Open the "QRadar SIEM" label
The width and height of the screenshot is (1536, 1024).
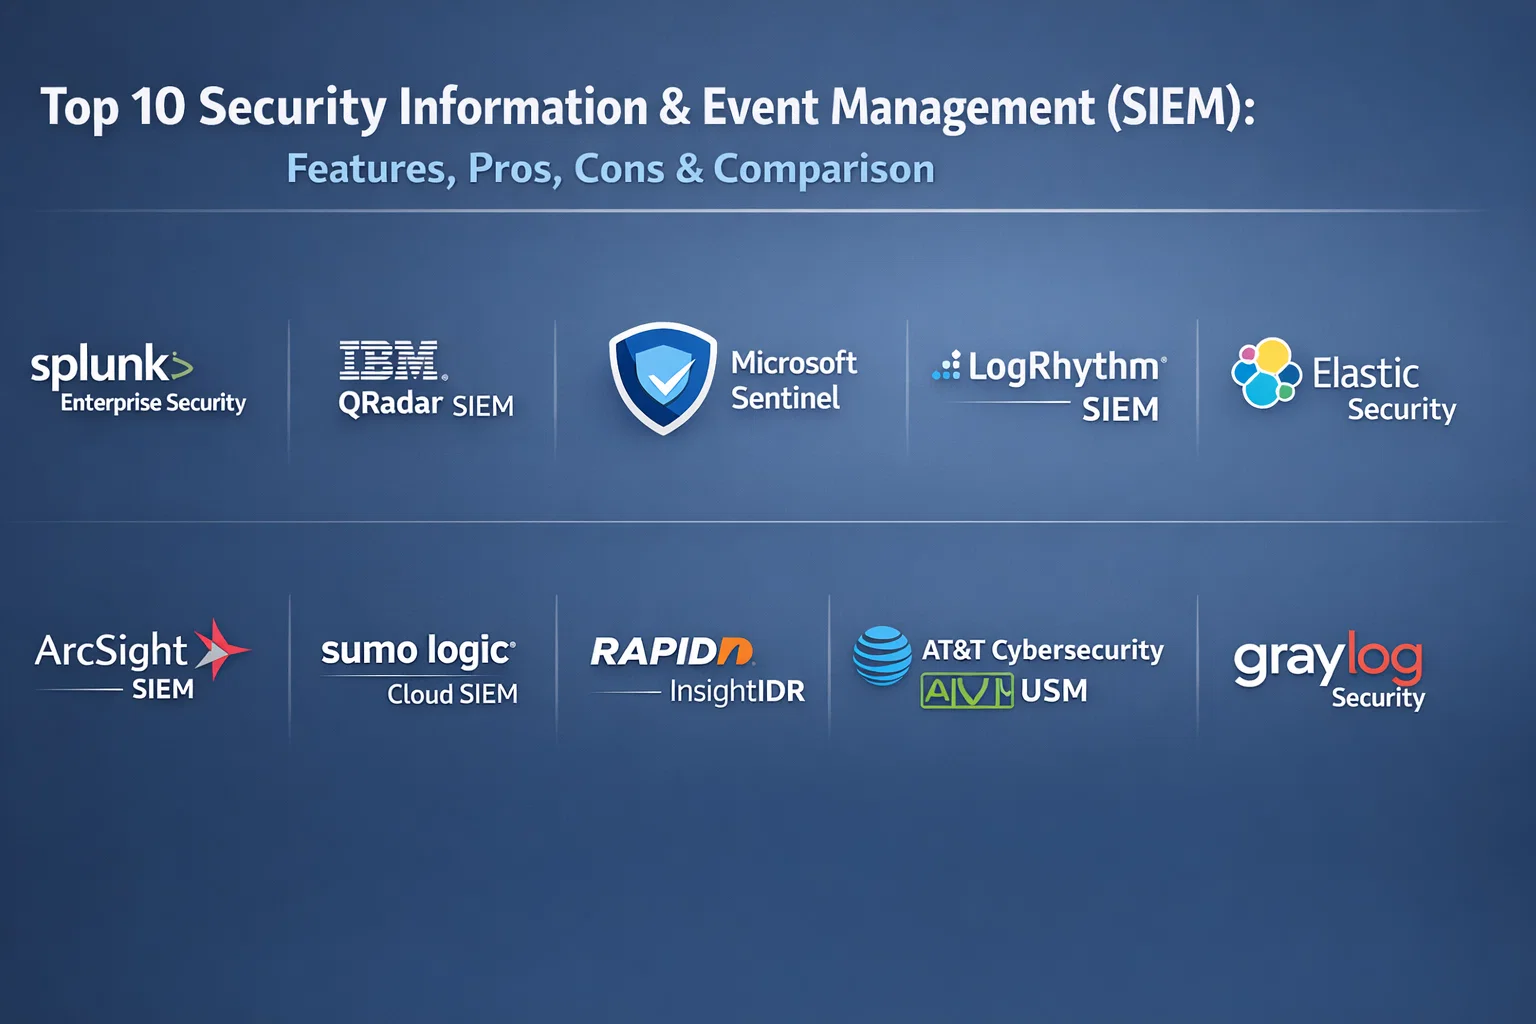[x=426, y=404]
